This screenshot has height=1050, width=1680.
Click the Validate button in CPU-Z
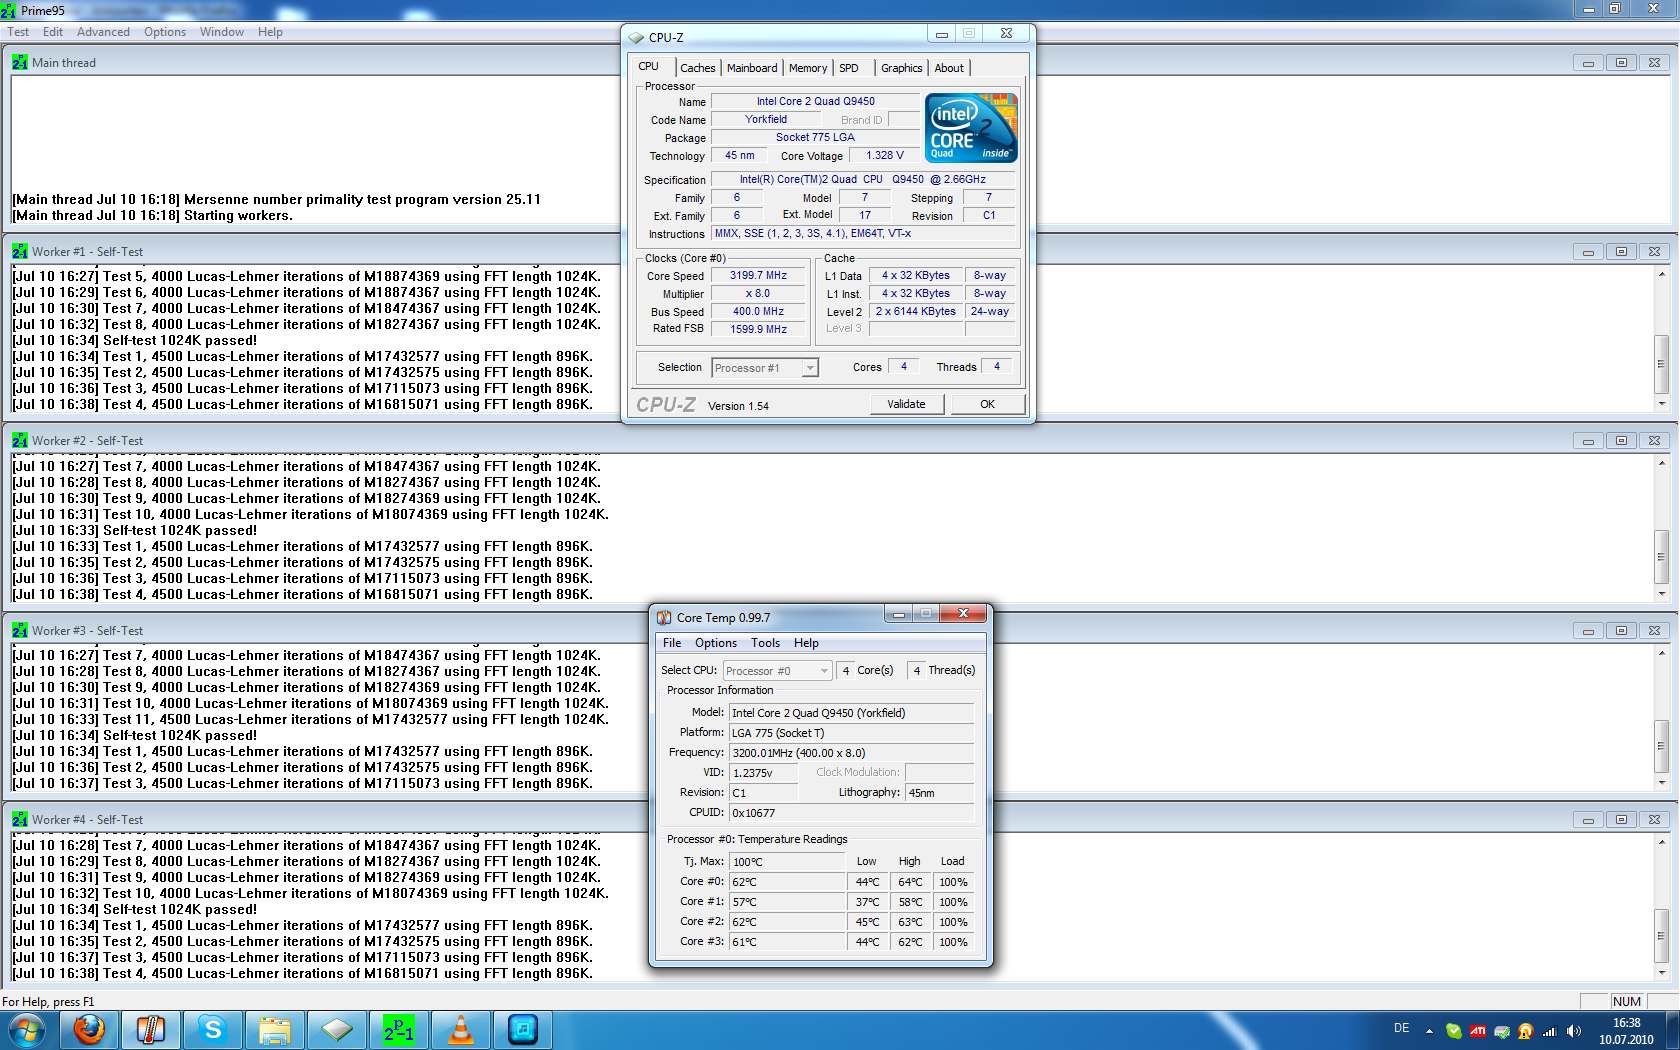tap(906, 404)
